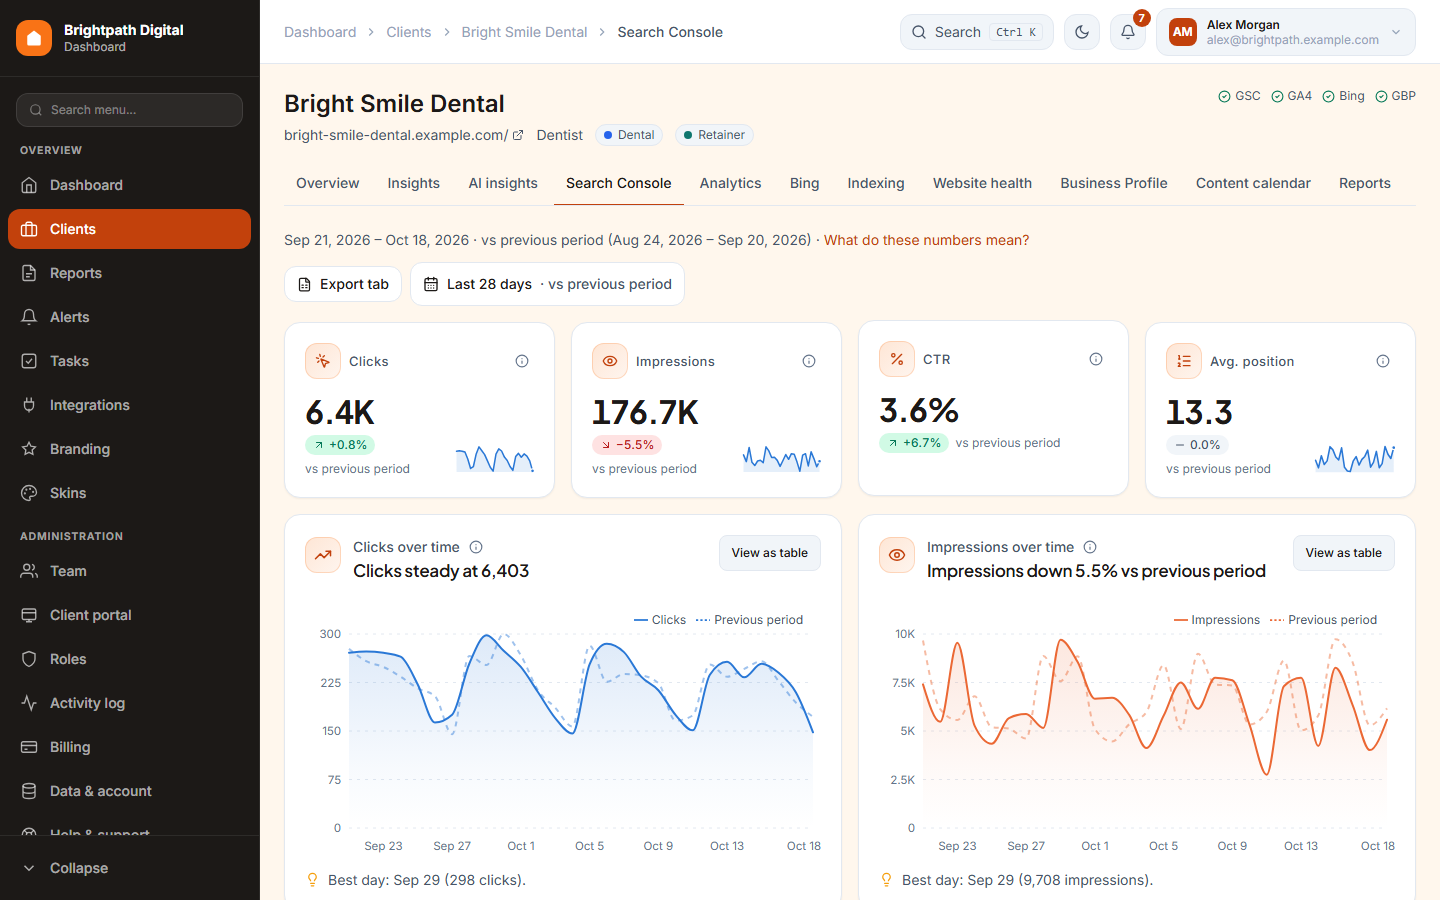Viewport: 1440px width, 900px height.
Task: Click the GSC connection status indicator
Action: pos(1239,96)
